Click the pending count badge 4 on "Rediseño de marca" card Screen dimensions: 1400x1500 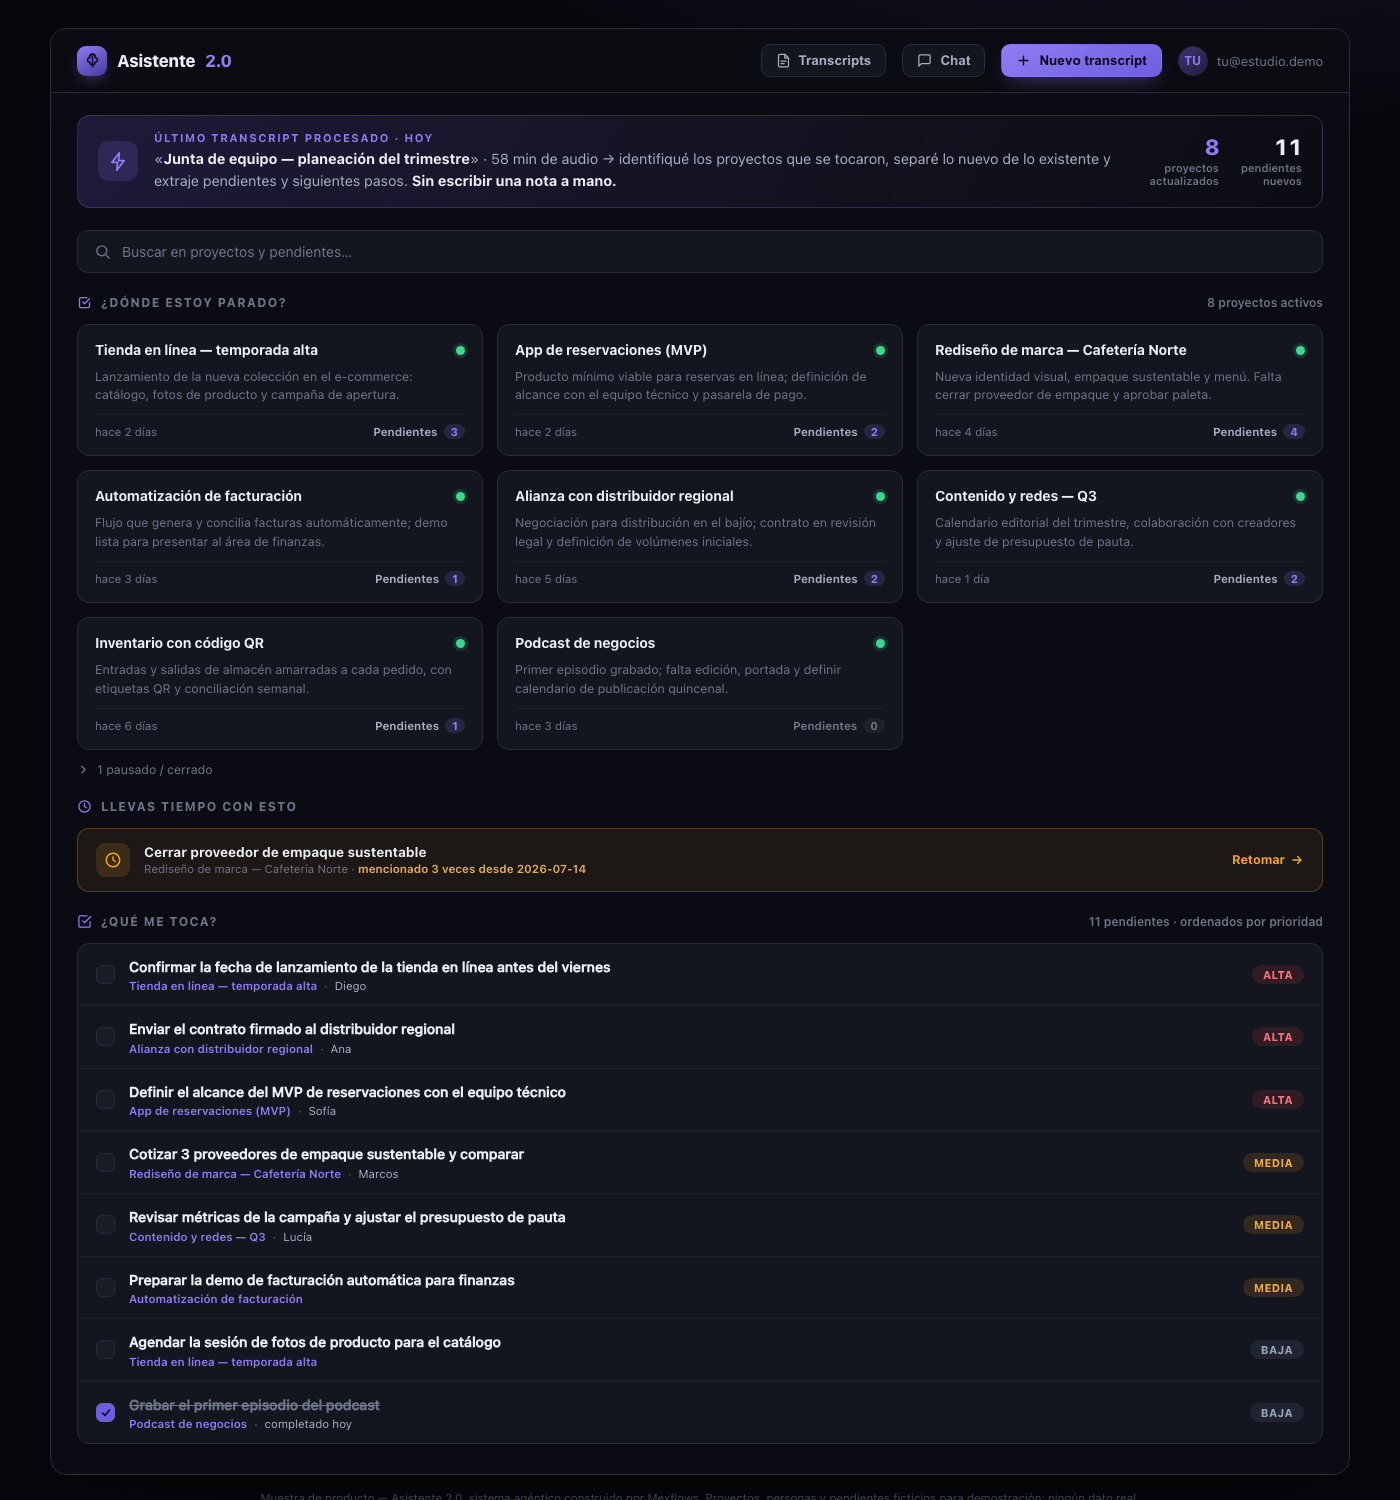(x=1294, y=432)
